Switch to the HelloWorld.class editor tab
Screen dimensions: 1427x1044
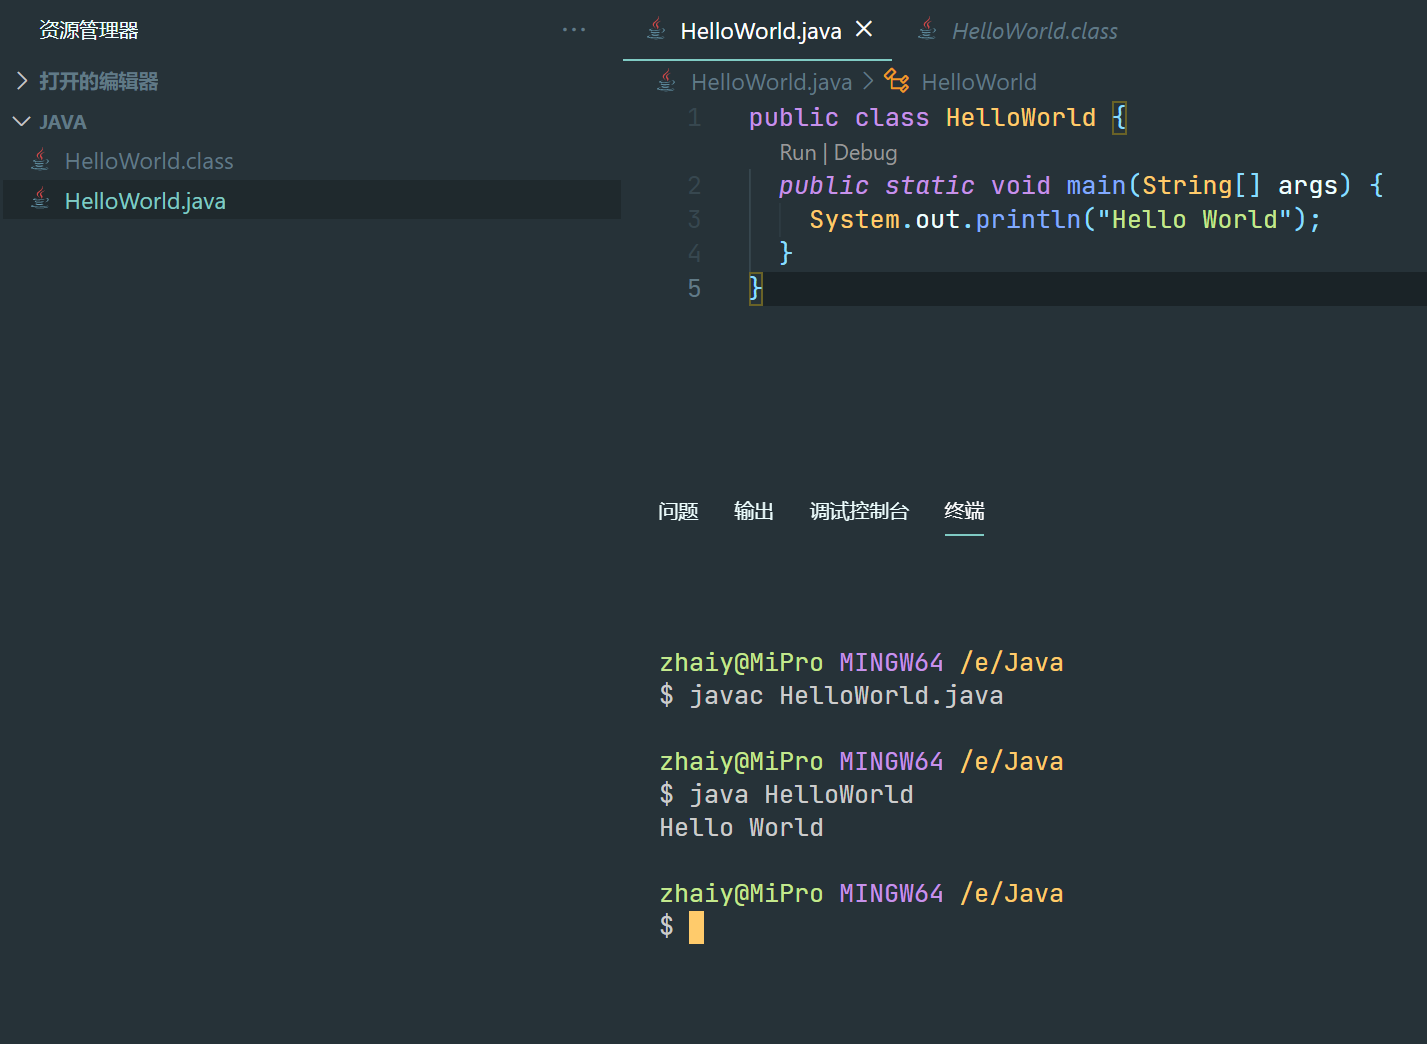pos(1034,31)
